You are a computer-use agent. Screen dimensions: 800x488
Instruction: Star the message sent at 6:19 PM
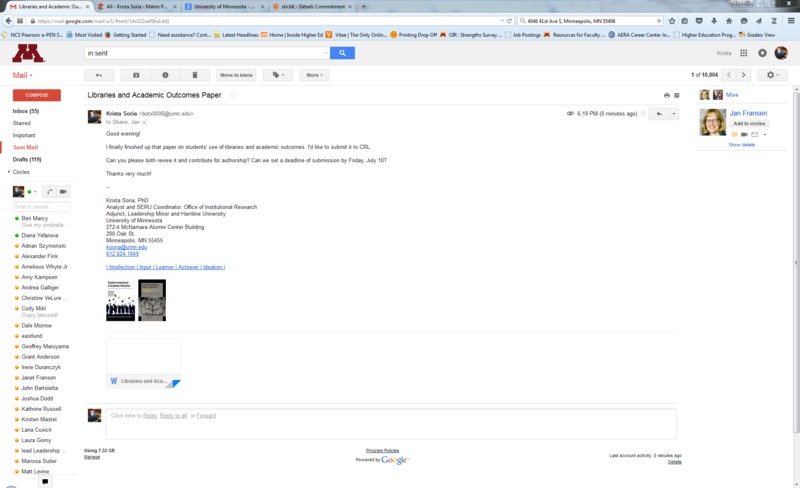point(644,114)
